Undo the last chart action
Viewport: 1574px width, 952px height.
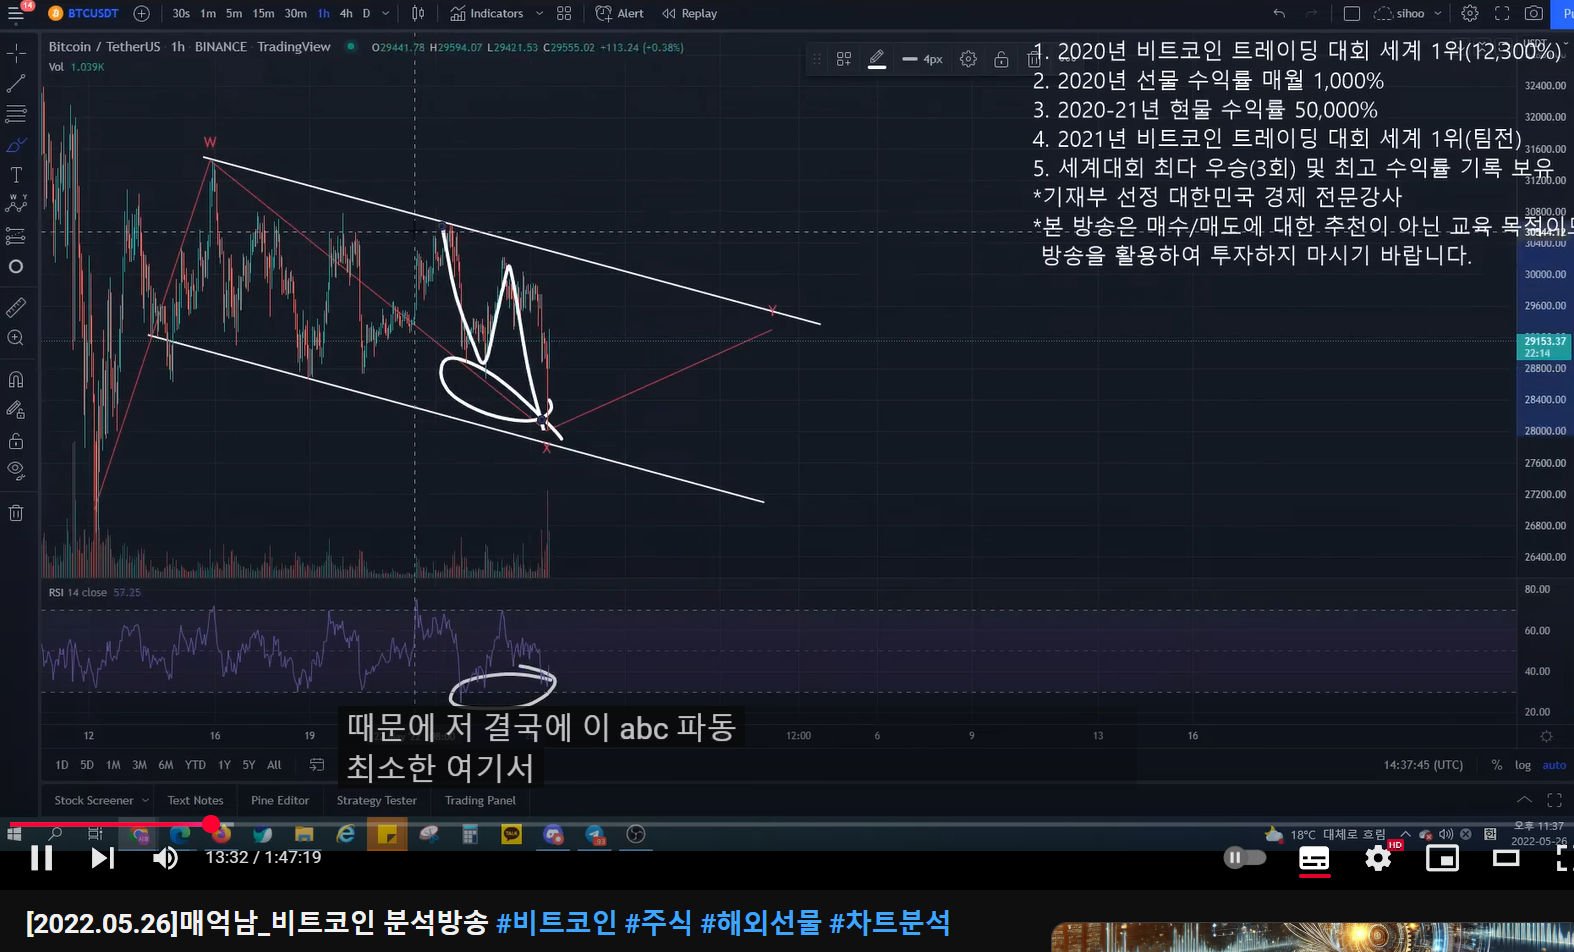(x=1279, y=13)
